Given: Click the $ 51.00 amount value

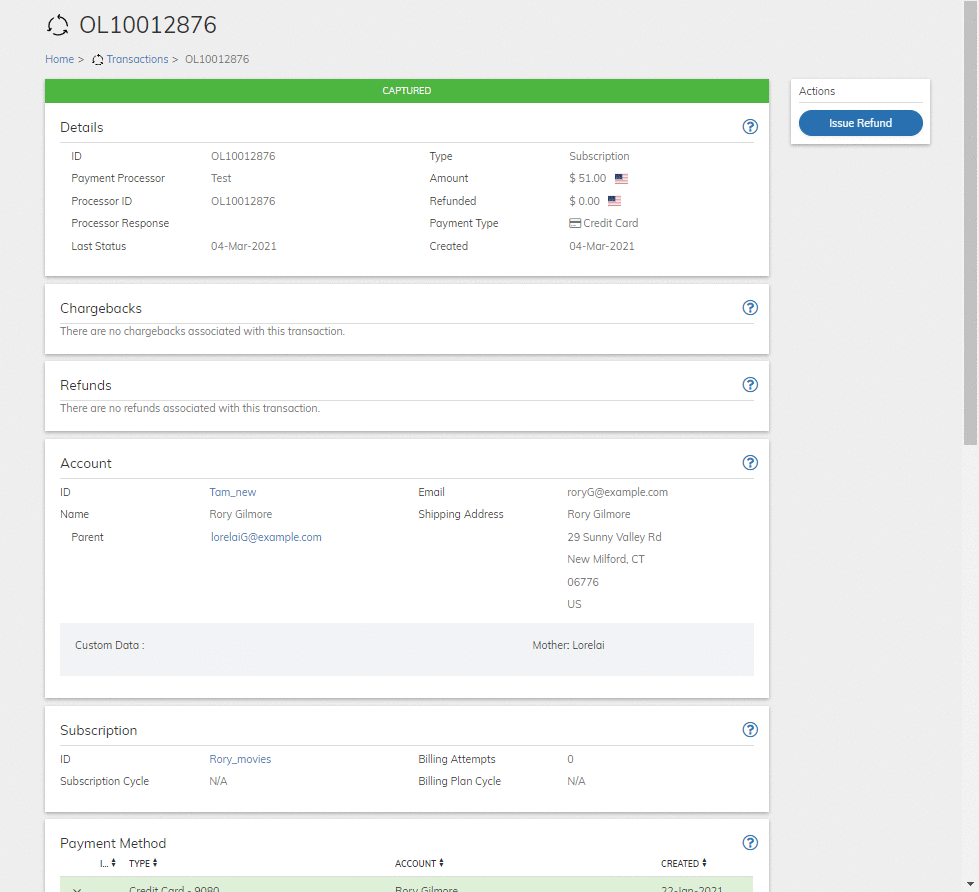Looking at the screenshot, I should point(588,179).
